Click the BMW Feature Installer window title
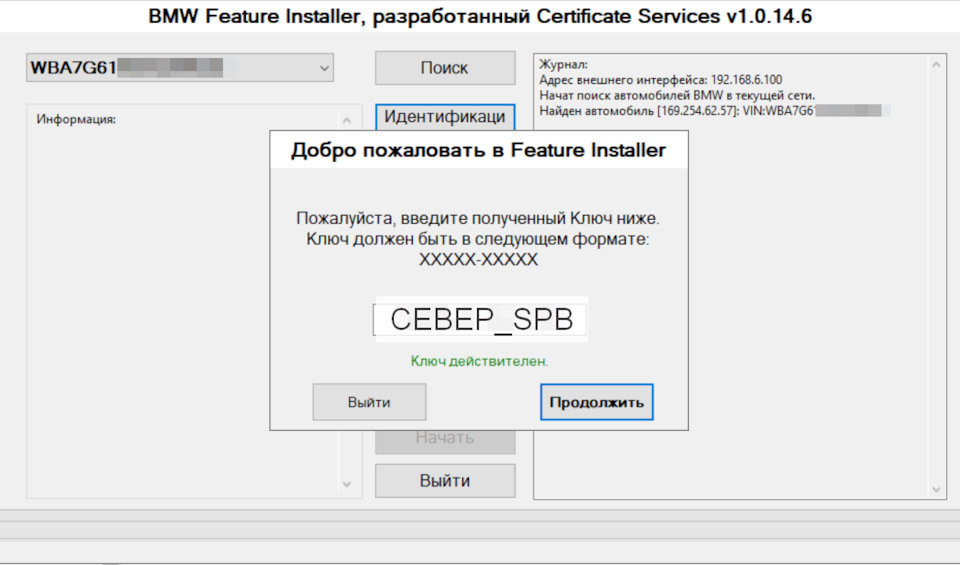Image resolution: width=960 pixels, height=565 pixels. [x=480, y=16]
